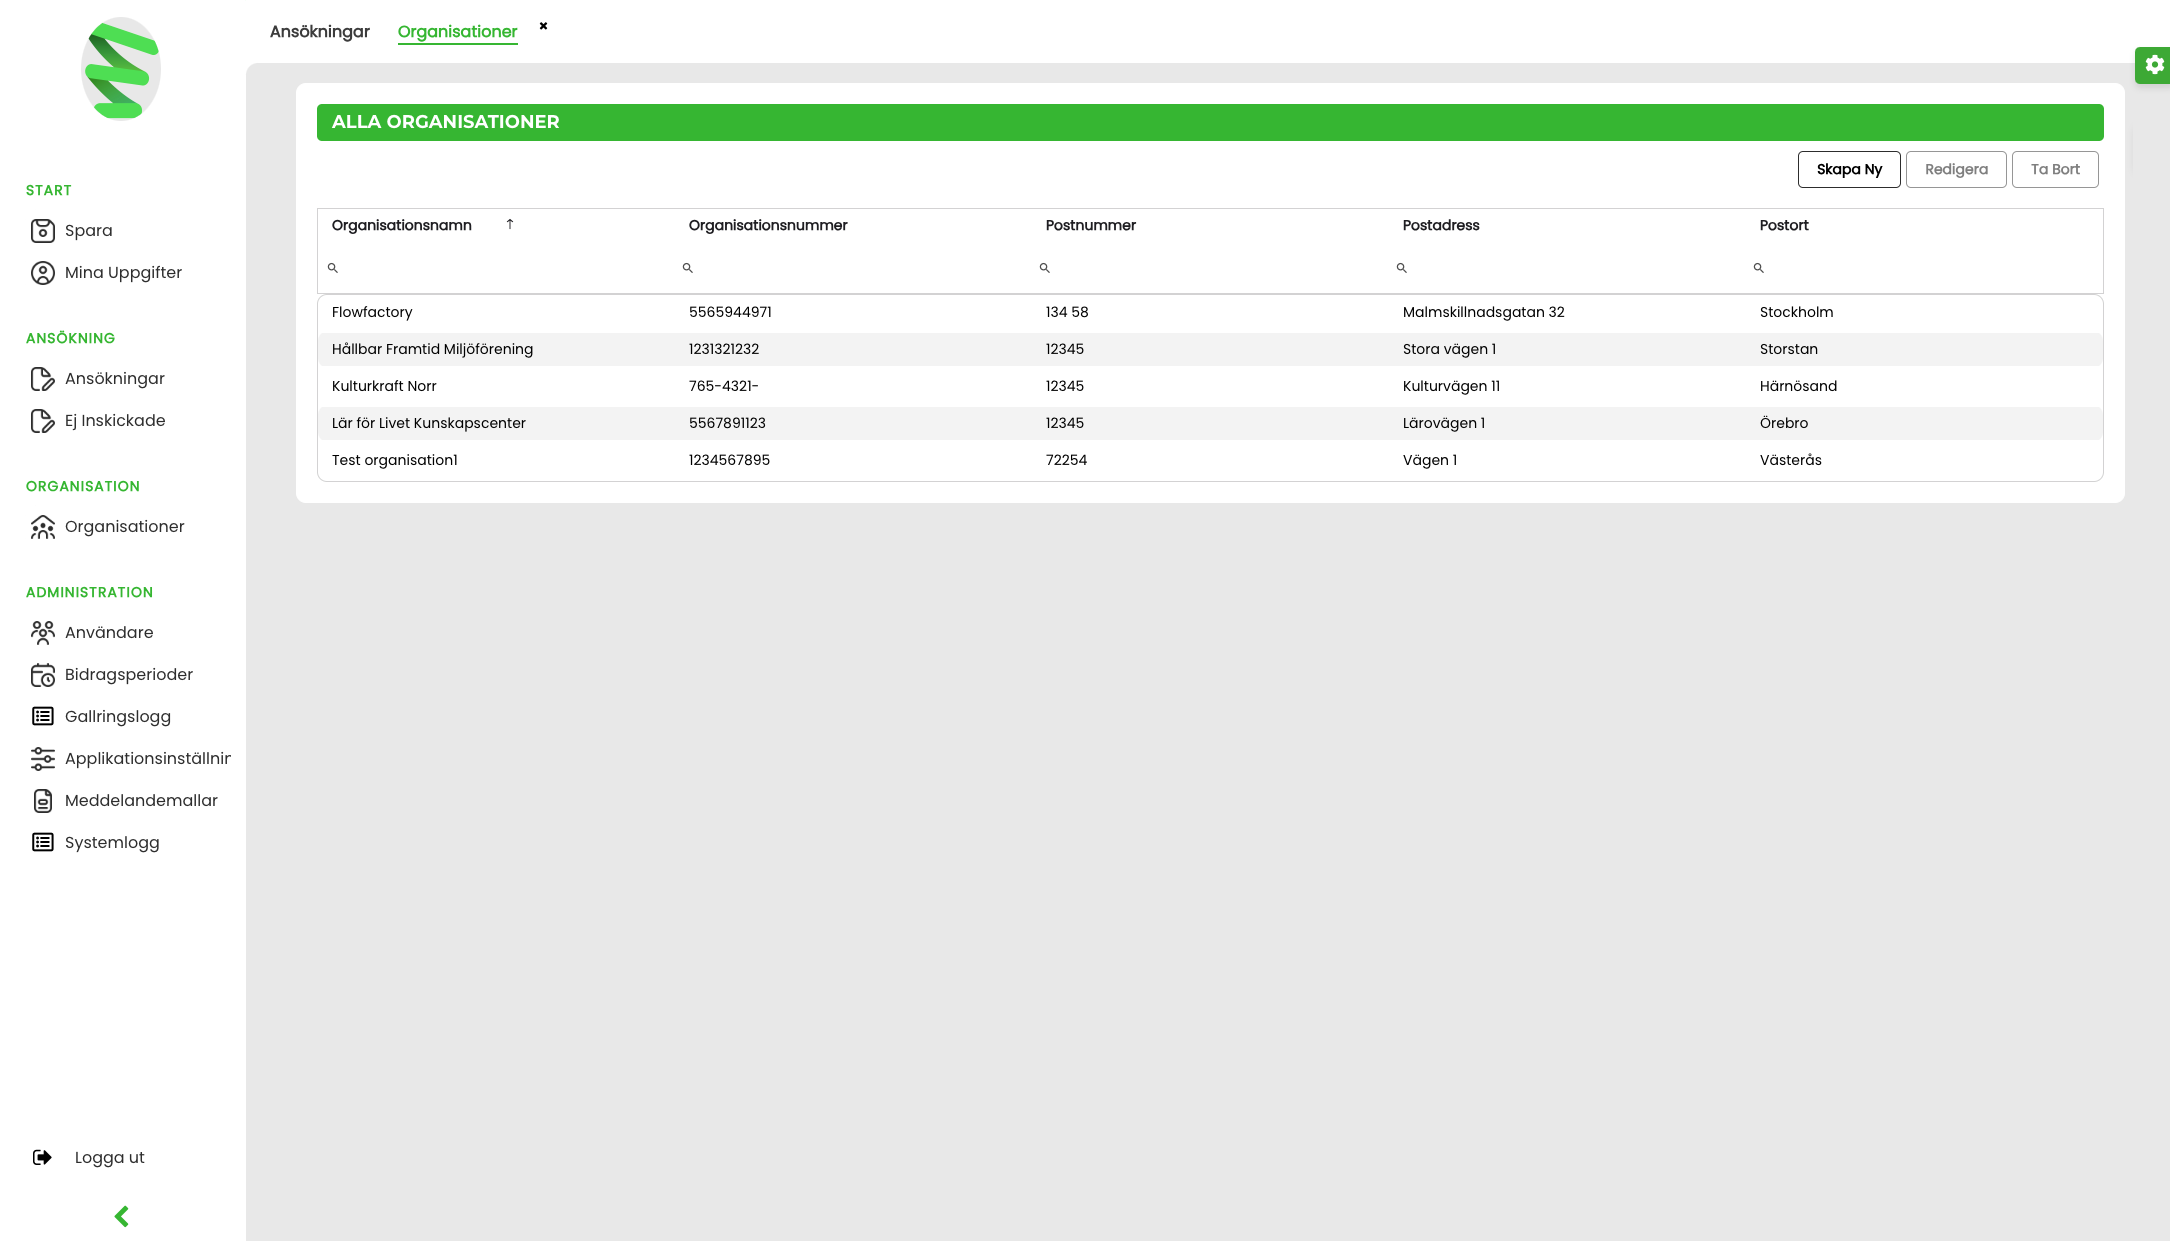2170x1241 pixels.
Task: Collapse sidebar with green chevron
Action: [x=122, y=1217]
